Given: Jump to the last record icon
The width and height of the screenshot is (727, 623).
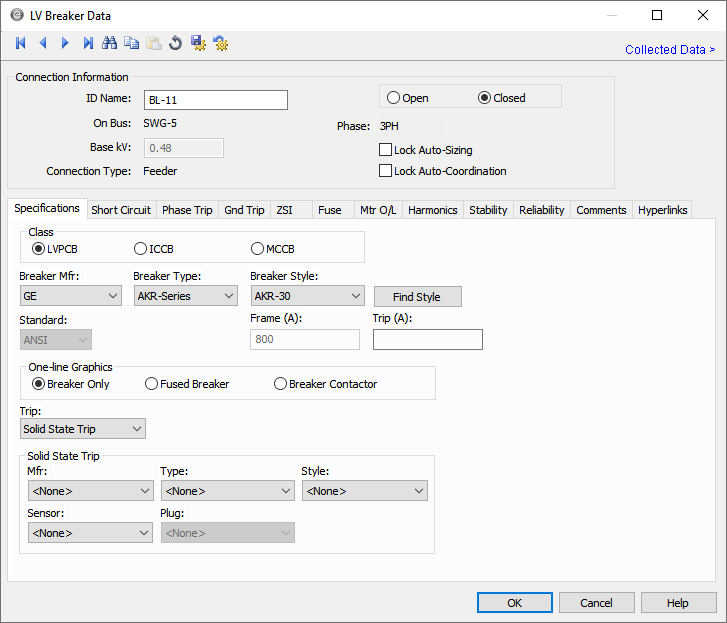Looking at the screenshot, I should (88, 43).
